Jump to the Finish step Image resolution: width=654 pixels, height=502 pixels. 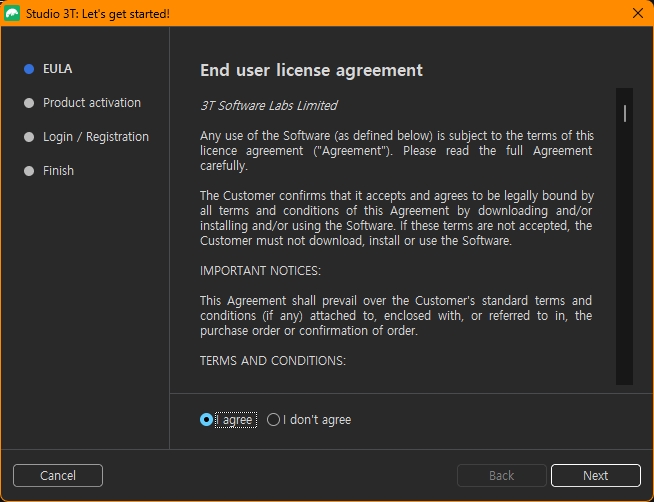click(x=58, y=171)
